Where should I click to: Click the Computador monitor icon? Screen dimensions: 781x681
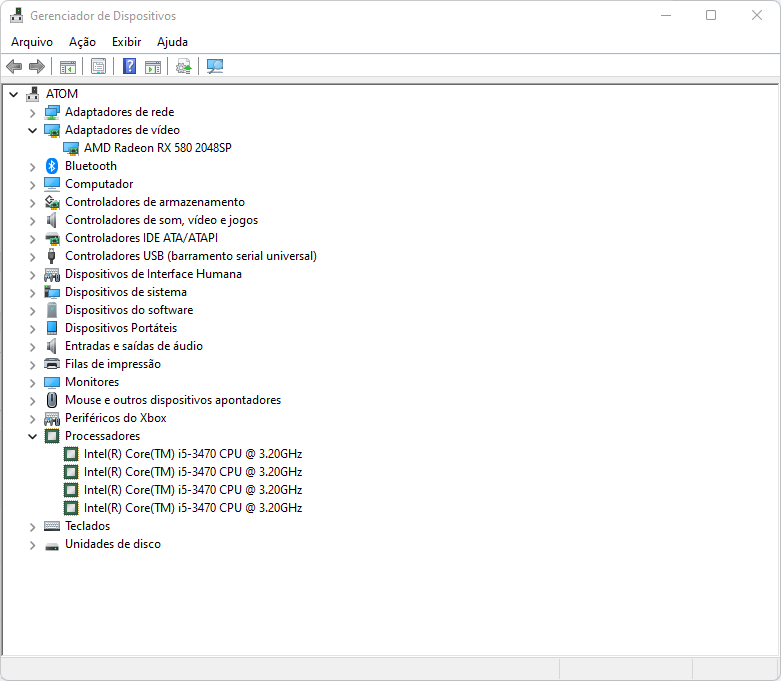pyautogui.click(x=52, y=184)
